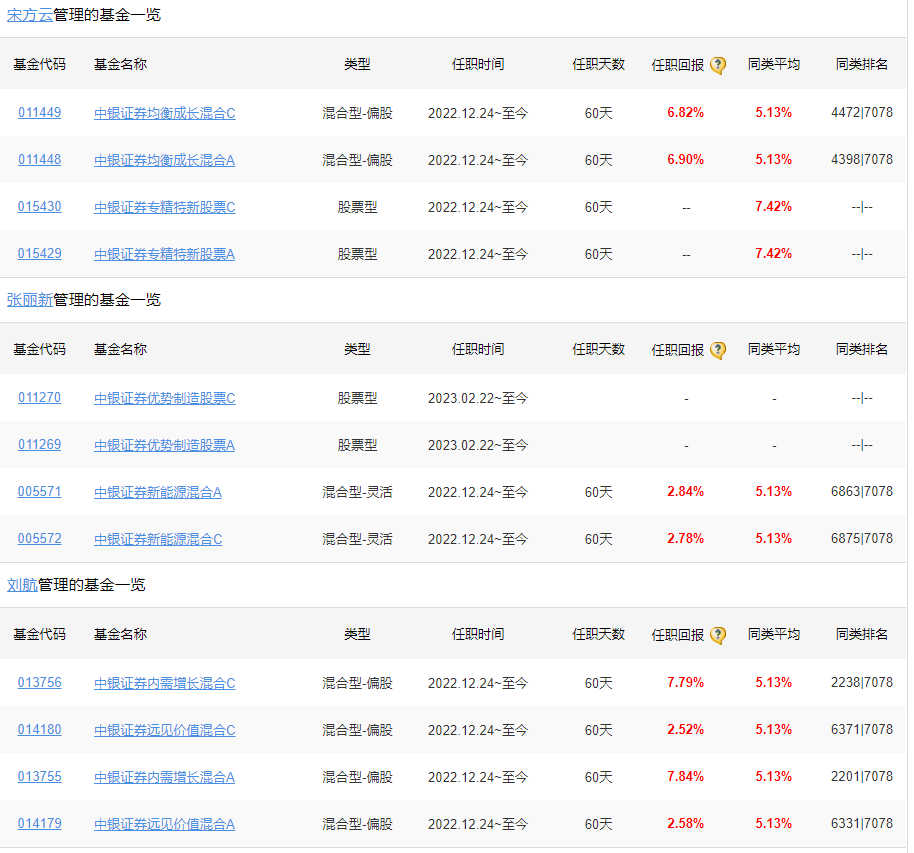
Task: Select ranking 2201|7078 cell
Action: click(862, 777)
